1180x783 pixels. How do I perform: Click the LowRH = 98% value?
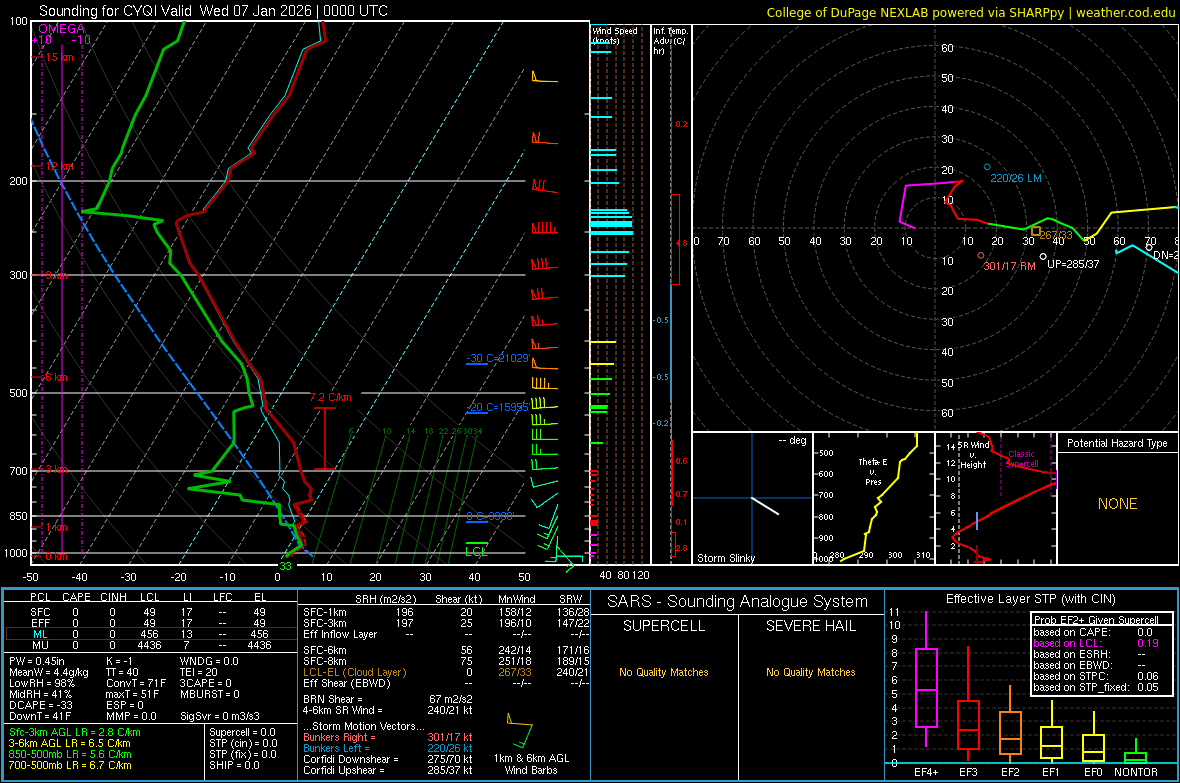tap(42, 683)
